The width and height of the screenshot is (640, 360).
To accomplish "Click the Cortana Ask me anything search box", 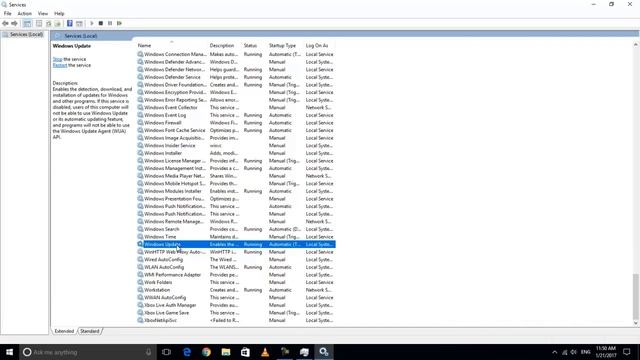I will [x=88, y=352].
